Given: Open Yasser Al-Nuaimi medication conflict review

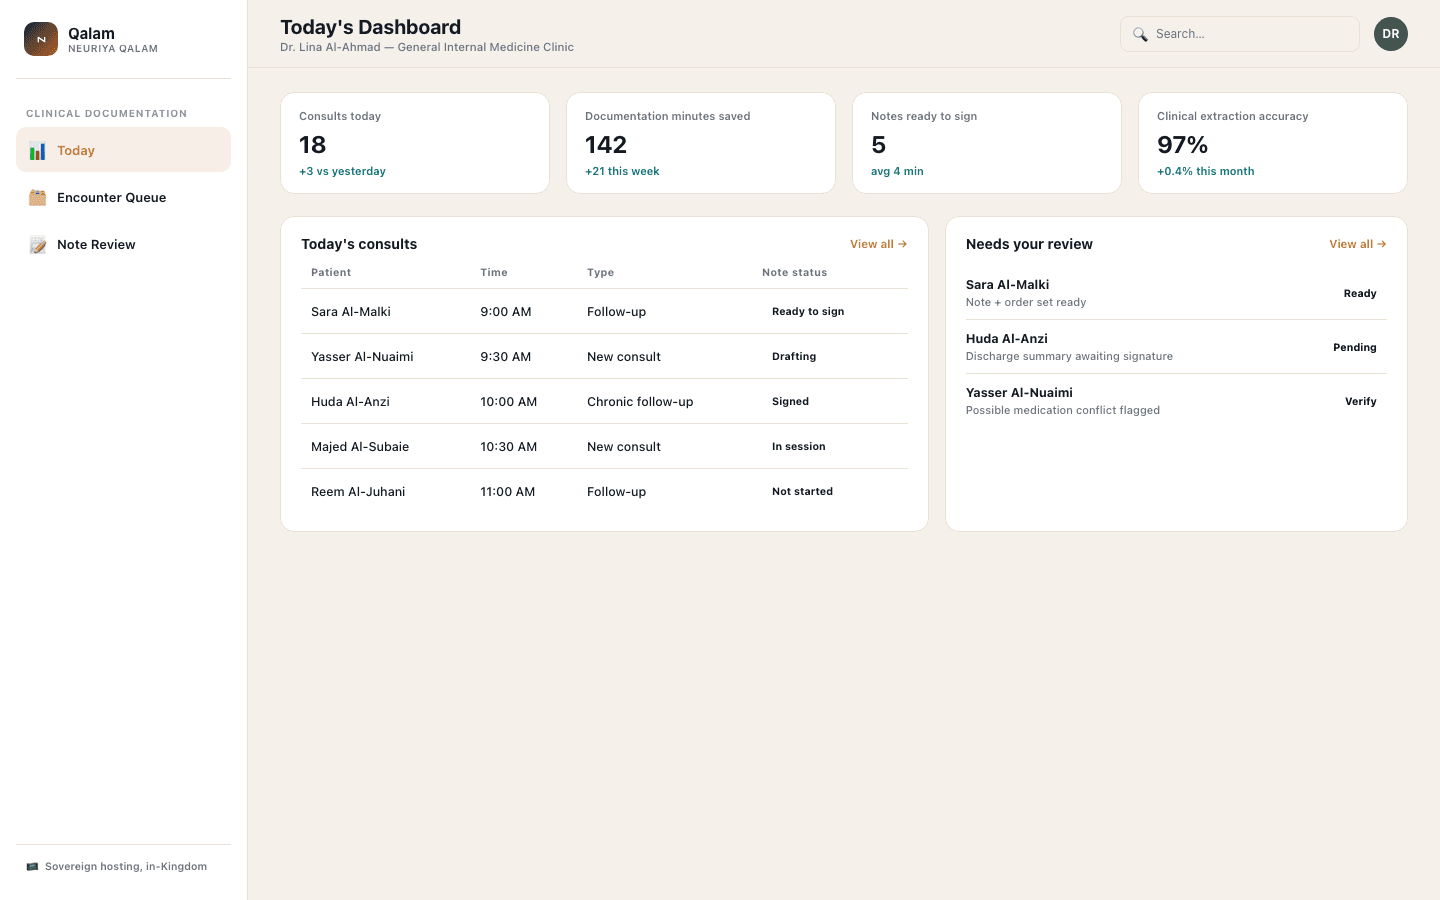Looking at the screenshot, I should (1176, 401).
